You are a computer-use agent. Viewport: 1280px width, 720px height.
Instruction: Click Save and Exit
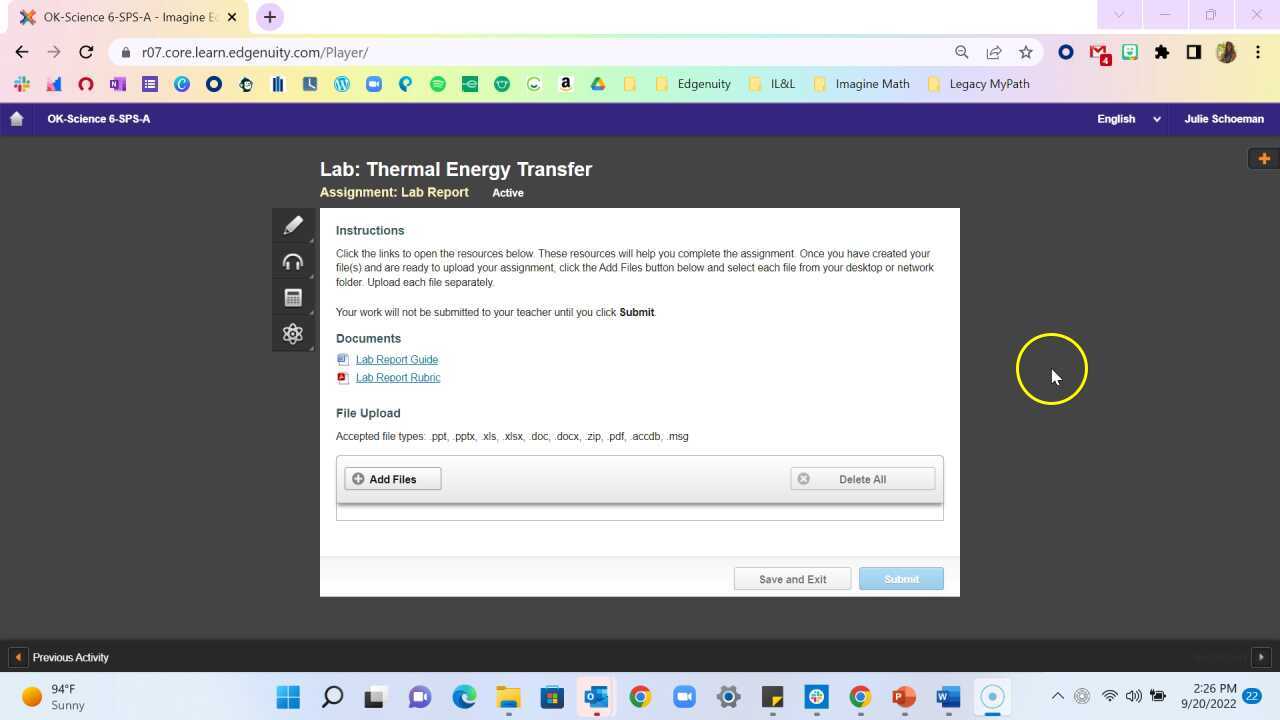click(x=793, y=579)
